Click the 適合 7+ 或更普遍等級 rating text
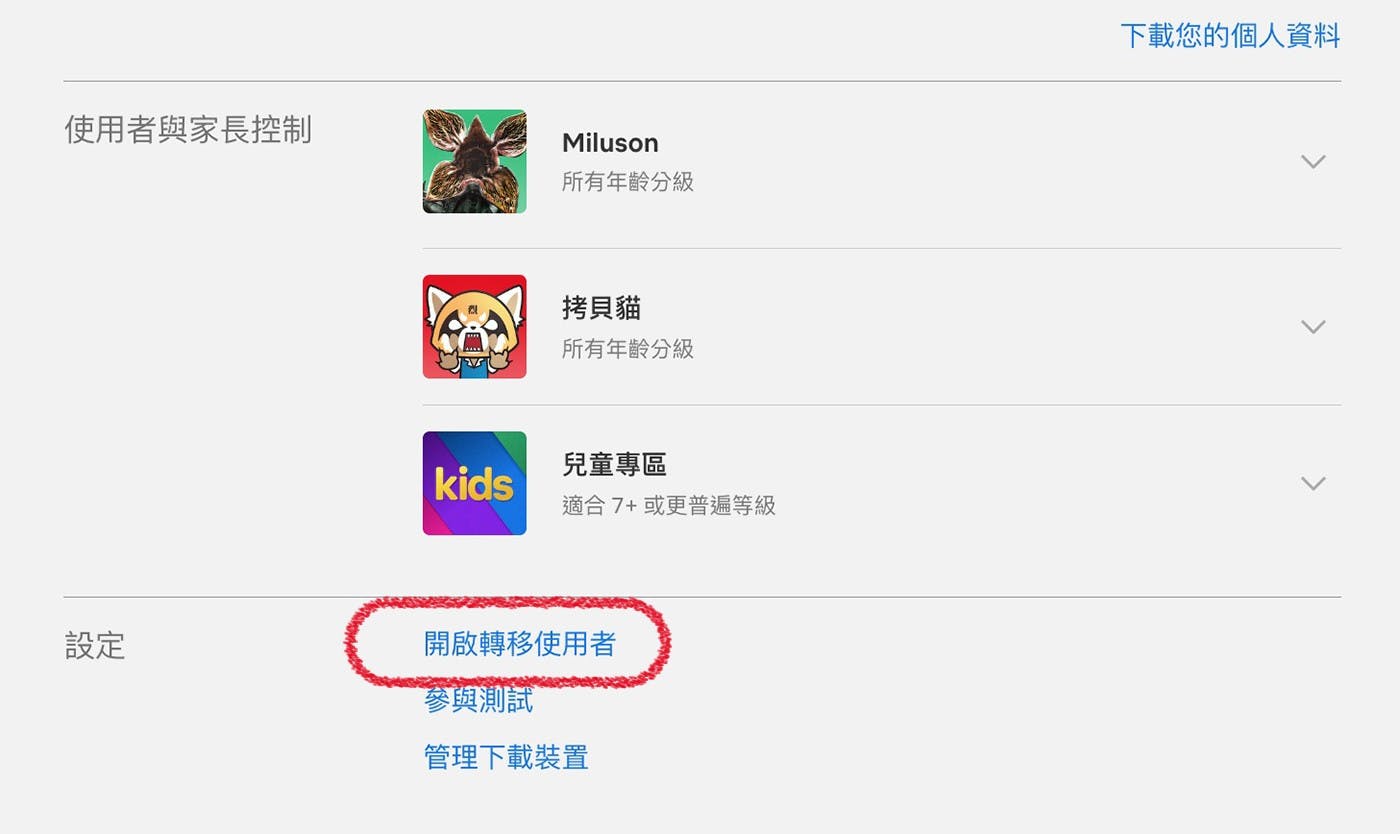This screenshot has width=1400, height=834. click(669, 505)
